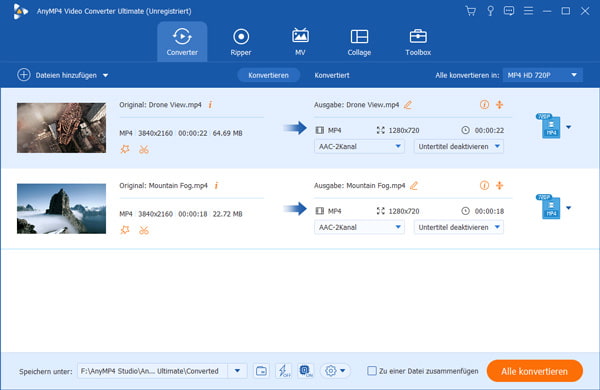Expand format arrow next to Drone View profile
600x390 pixels.
click(x=569, y=127)
